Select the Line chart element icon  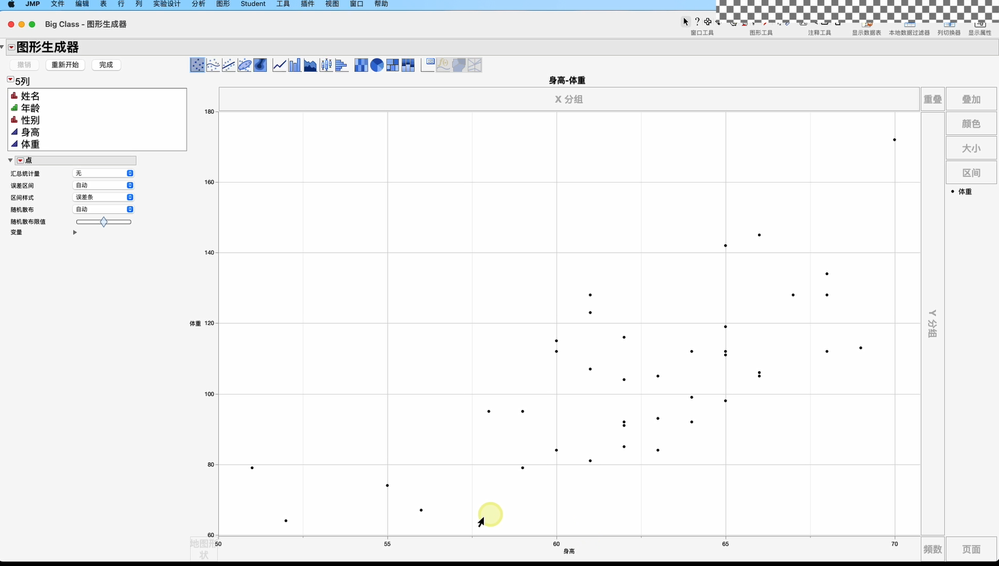pyautogui.click(x=279, y=65)
